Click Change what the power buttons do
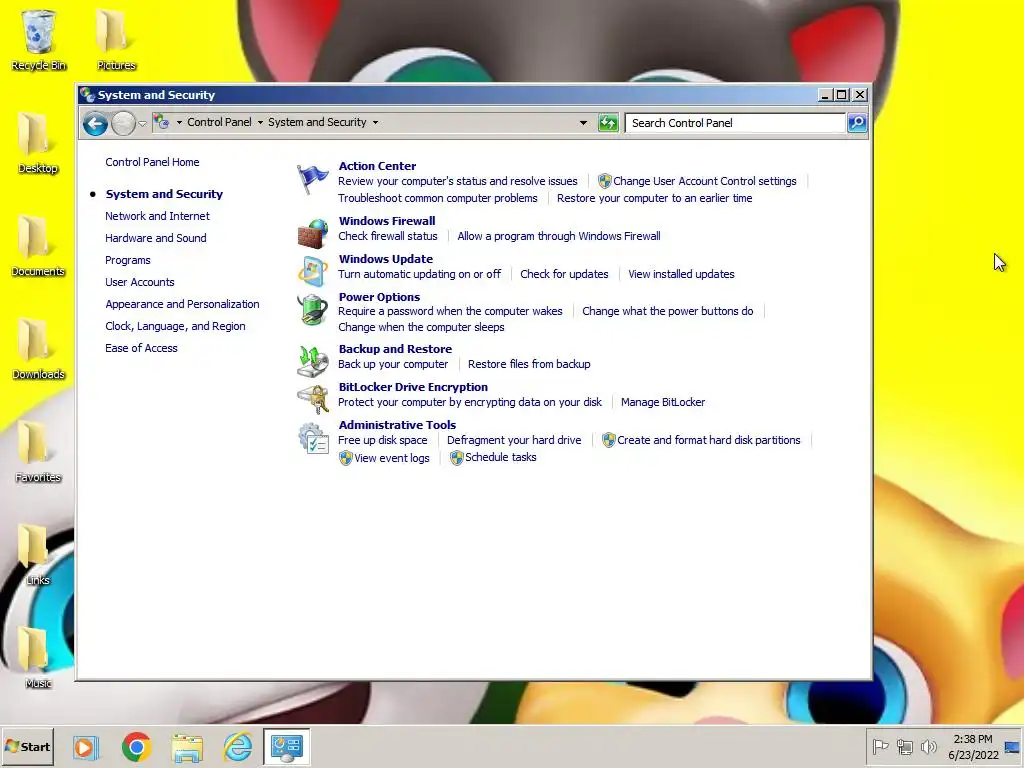The width and height of the screenshot is (1024, 768). click(667, 312)
